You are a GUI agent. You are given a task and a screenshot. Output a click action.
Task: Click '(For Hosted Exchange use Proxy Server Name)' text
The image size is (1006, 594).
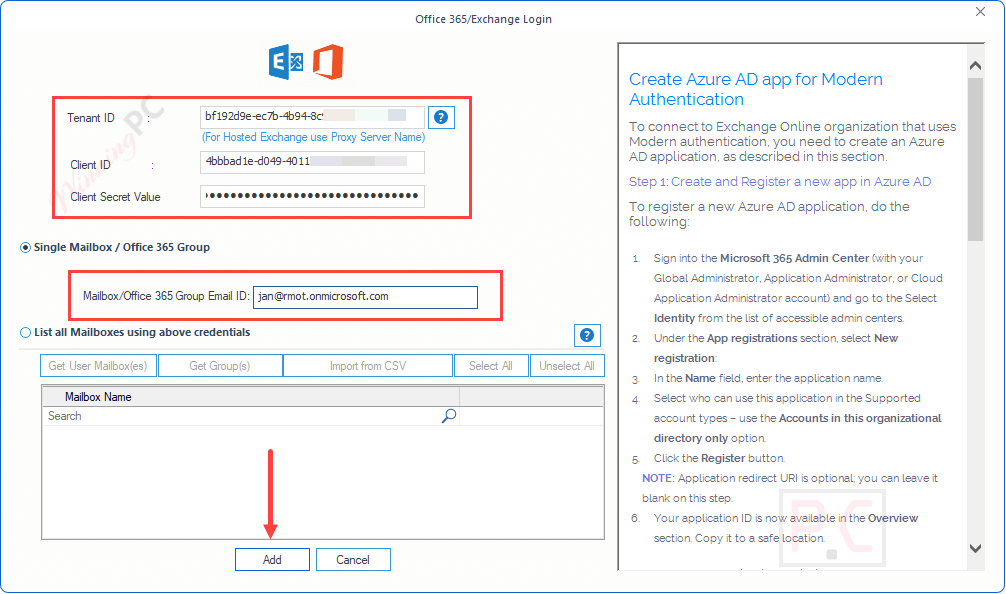(x=313, y=137)
